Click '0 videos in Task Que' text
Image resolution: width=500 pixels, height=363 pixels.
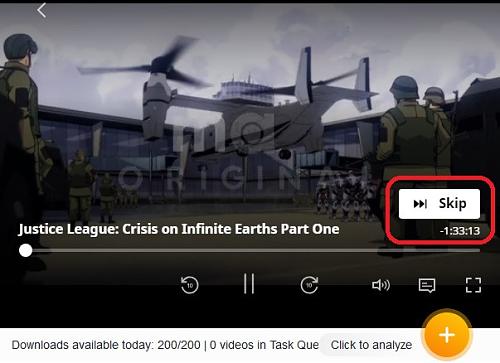(x=264, y=345)
